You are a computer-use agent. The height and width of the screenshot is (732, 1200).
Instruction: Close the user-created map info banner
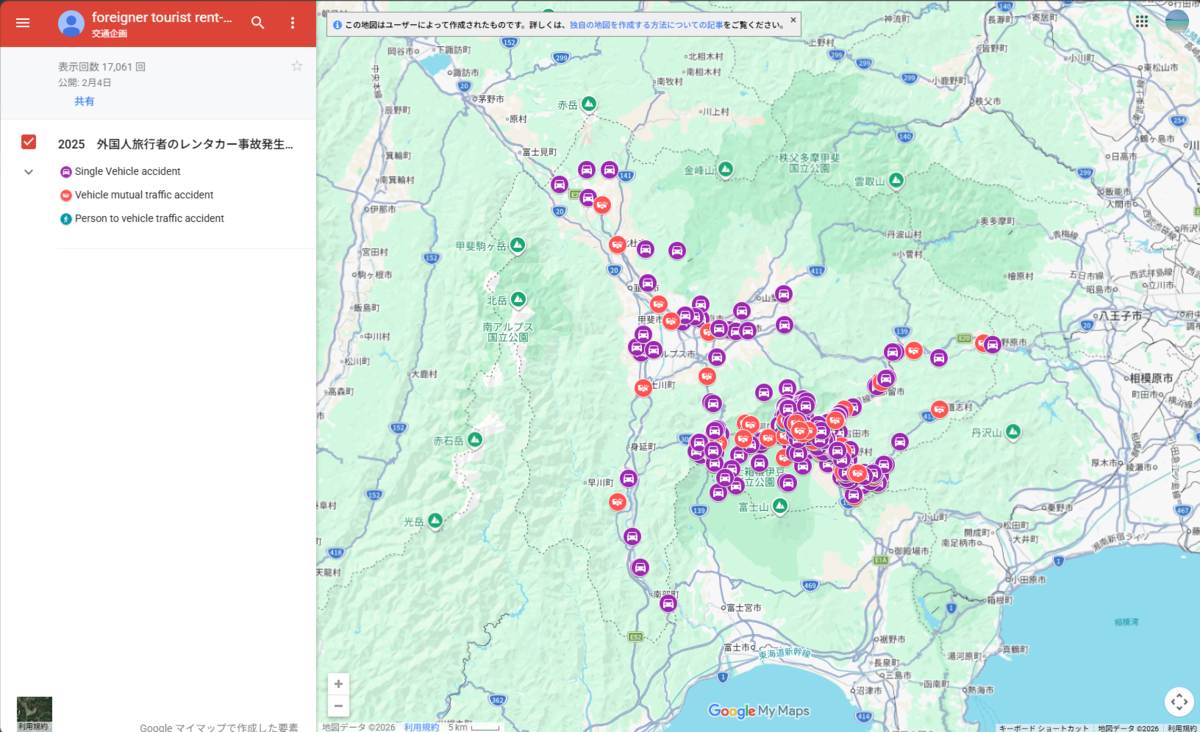tap(793, 19)
